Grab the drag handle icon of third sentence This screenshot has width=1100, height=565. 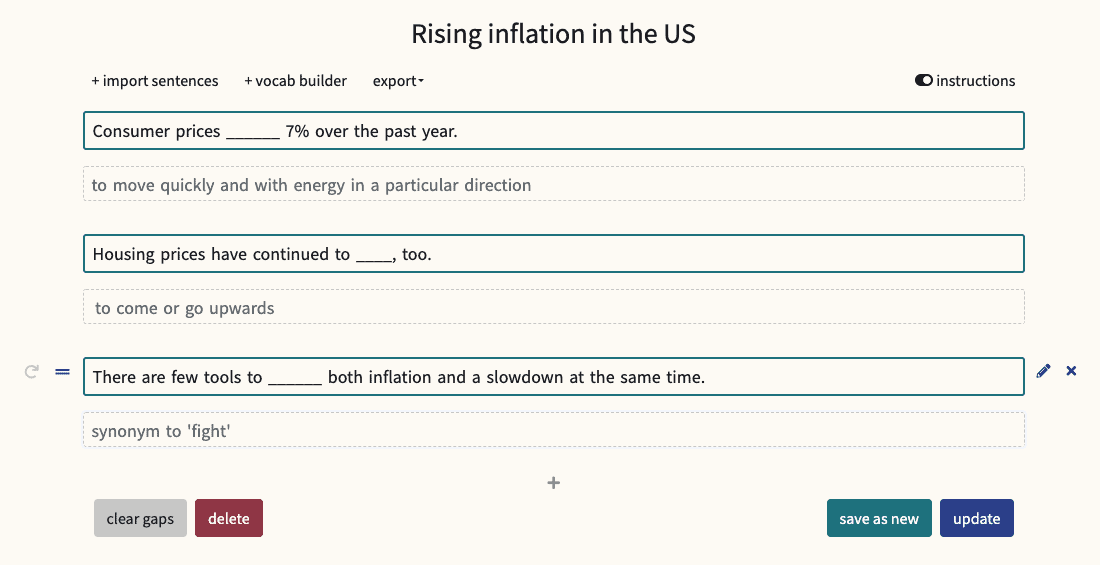(x=62, y=372)
